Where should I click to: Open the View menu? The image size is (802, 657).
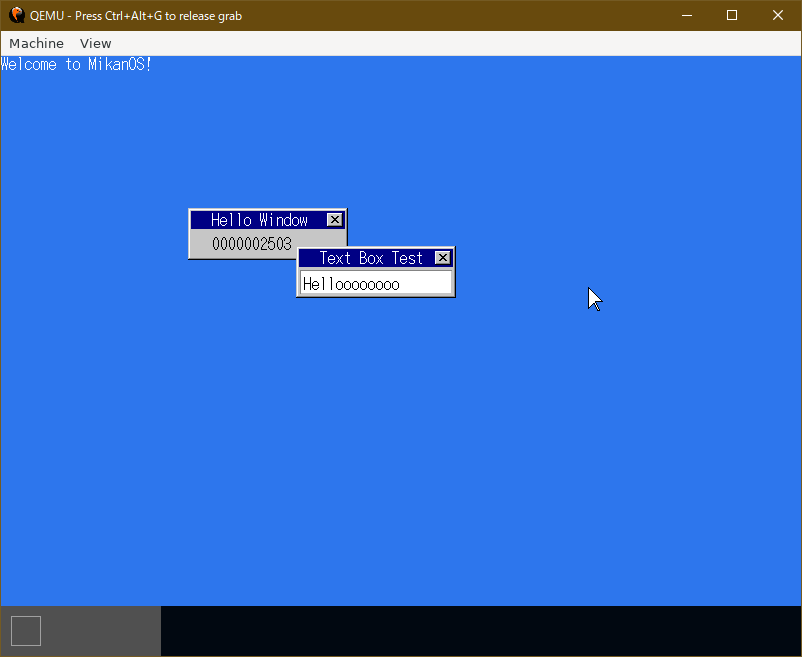pyautogui.click(x=96, y=43)
